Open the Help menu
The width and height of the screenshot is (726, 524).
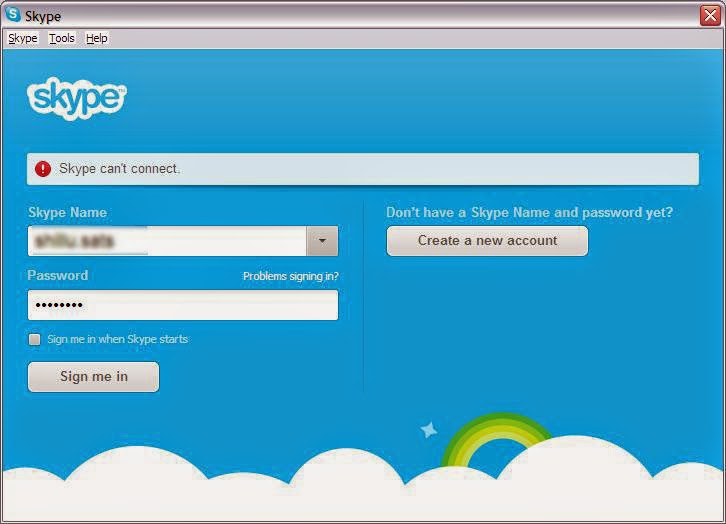(97, 38)
